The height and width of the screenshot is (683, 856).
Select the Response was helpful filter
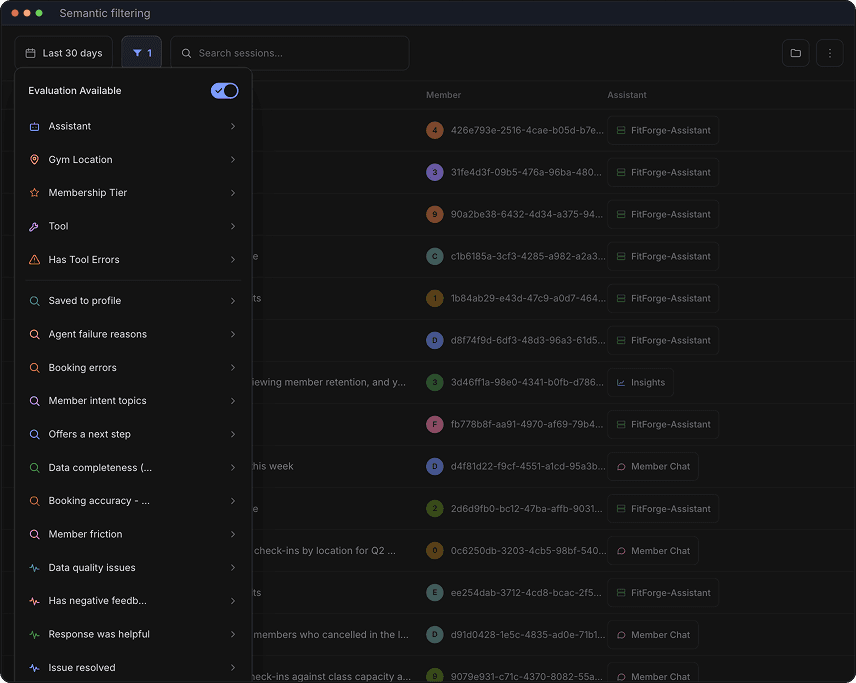[x=133, y=634]
